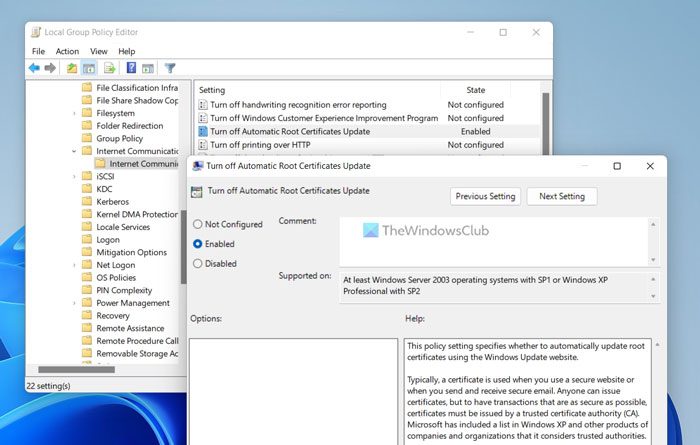Select the Locale Services tree item
The width and height of the screenshot is (700, 445).
pyautogui.click(x=123, y=227)
